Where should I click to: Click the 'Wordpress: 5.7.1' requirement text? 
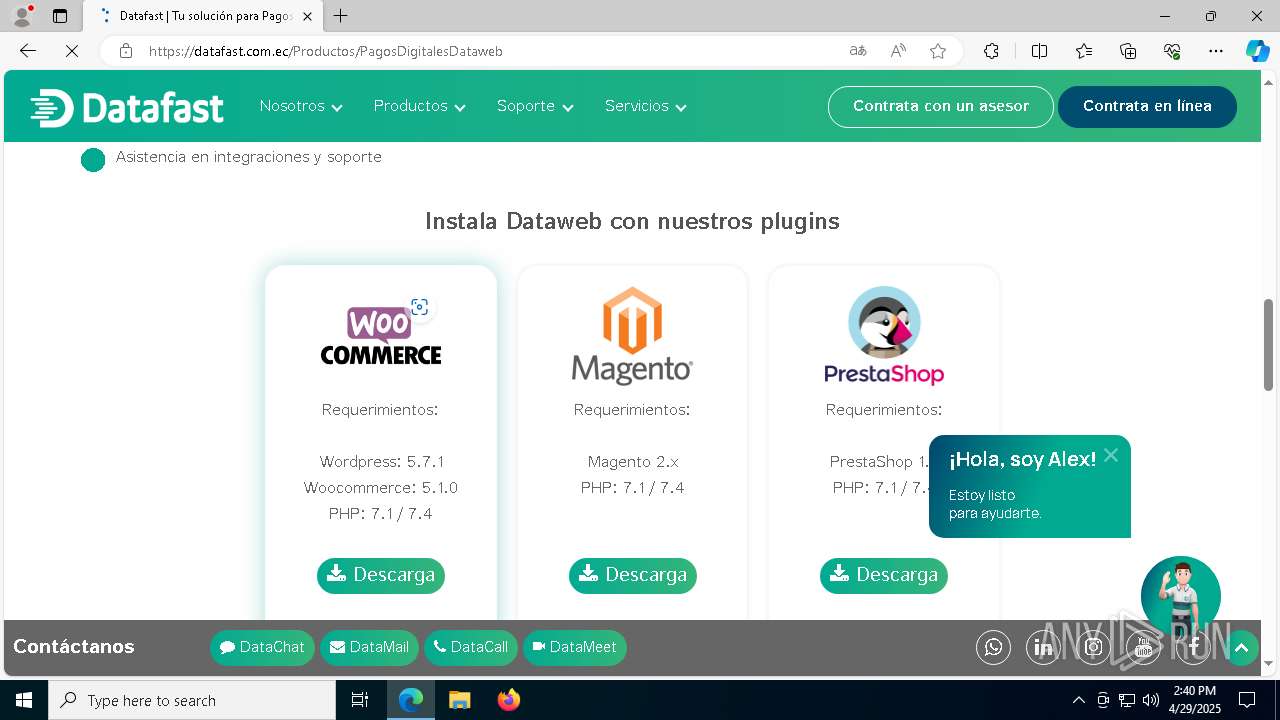[x=382, y=462]
